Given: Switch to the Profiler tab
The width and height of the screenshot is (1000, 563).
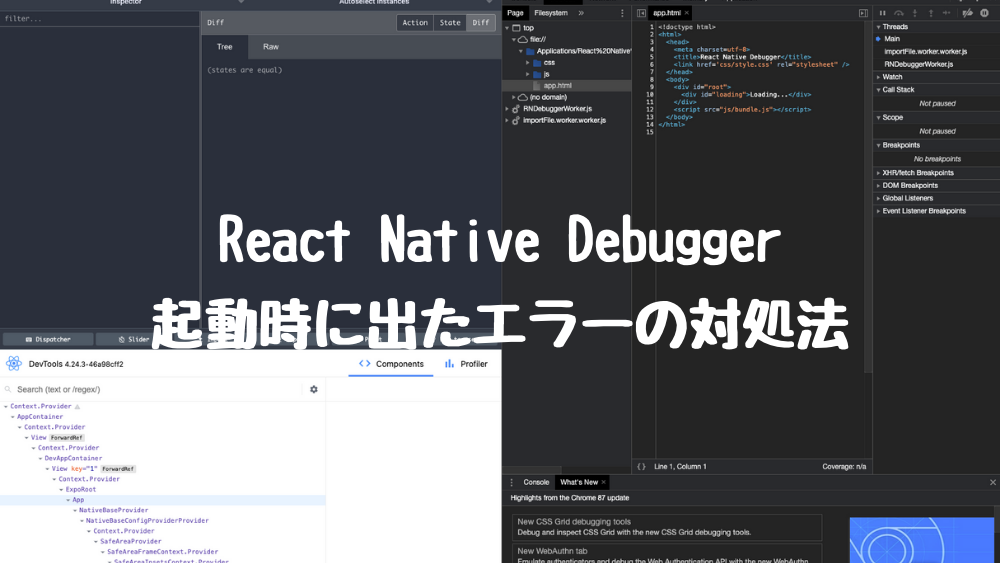Looking at the screenshot, I should [466, 364].
